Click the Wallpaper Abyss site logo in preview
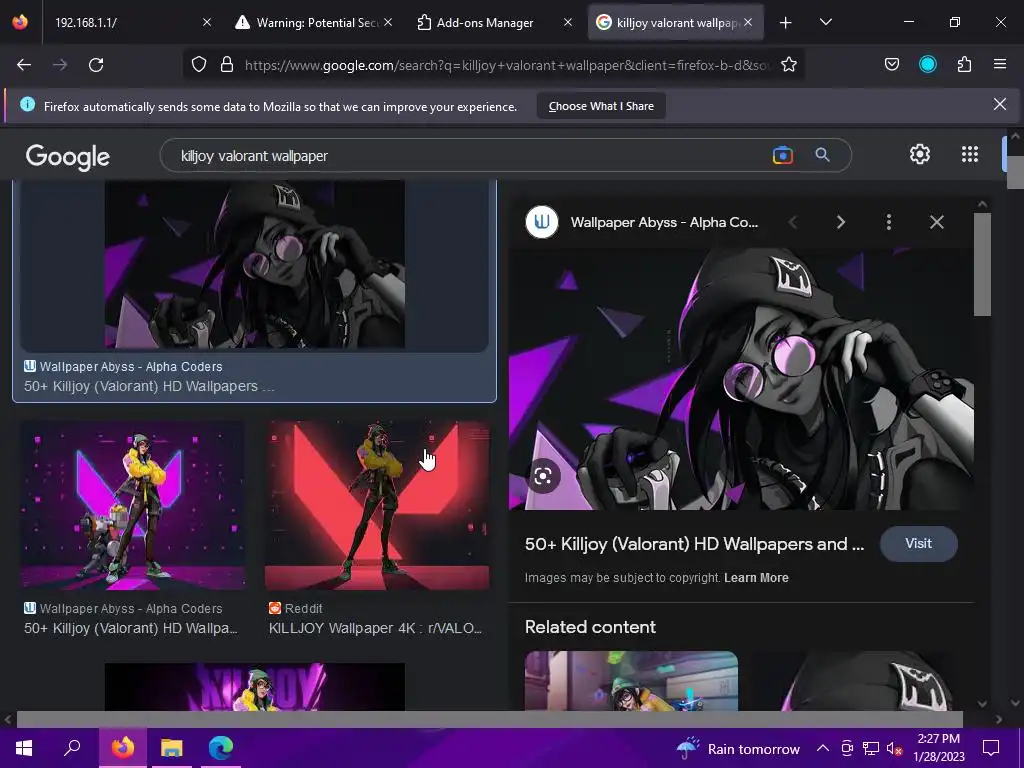This screenshot has height=768, width=1024. point(542,222)
